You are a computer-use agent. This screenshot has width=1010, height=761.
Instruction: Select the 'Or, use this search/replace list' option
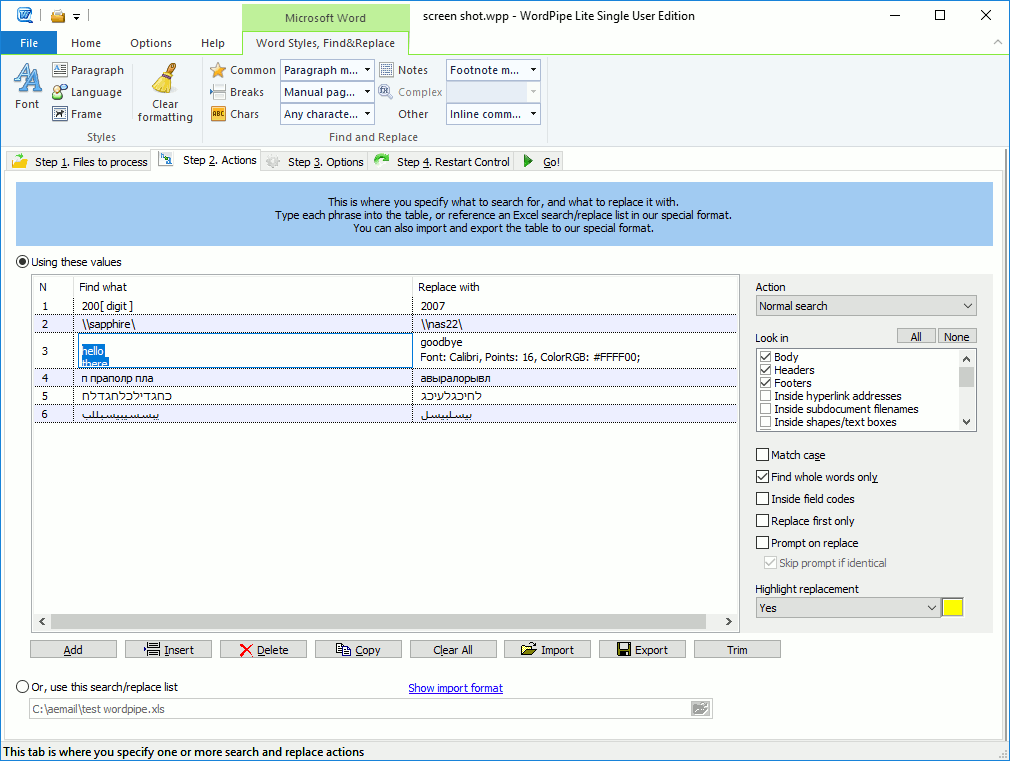[x=22, y=685]
